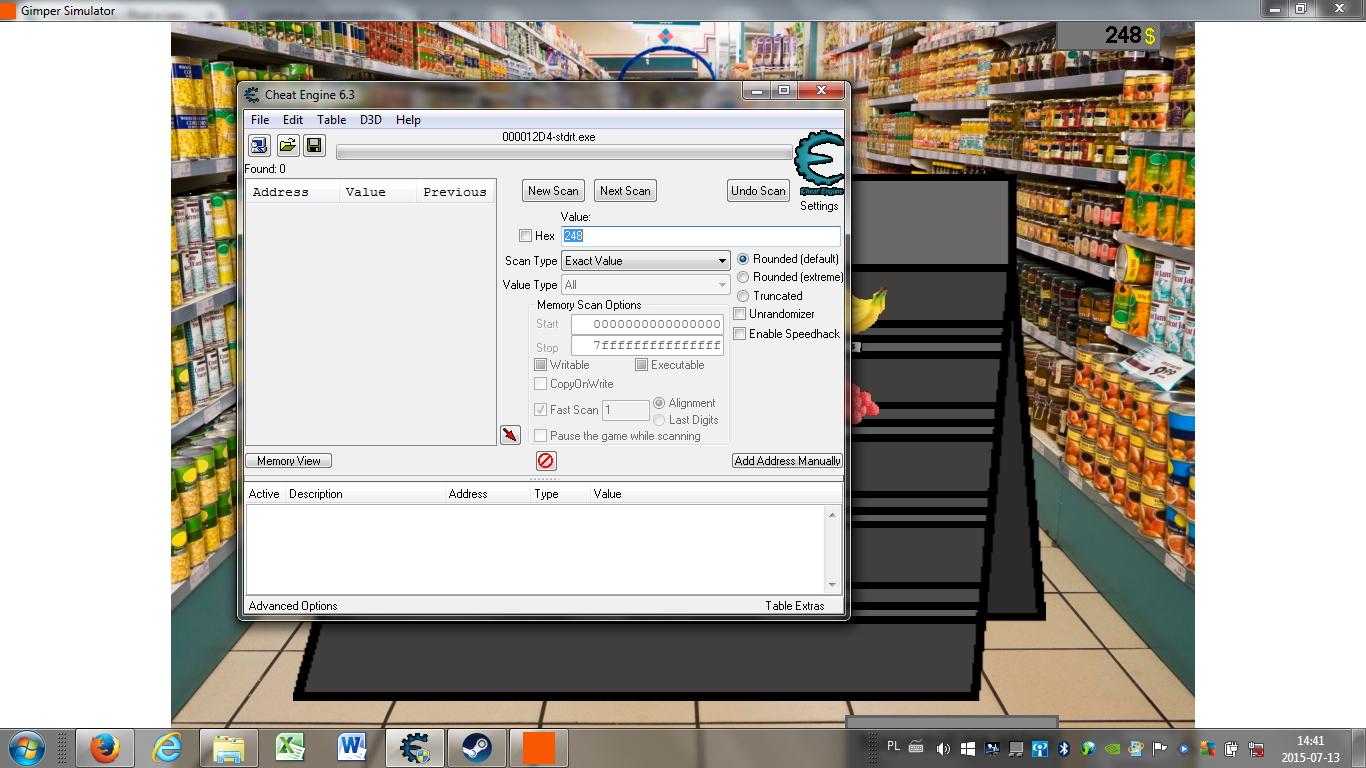
Task: Click the floppy disk save icon
Action: pyautogui.click(x=314, y=145)
